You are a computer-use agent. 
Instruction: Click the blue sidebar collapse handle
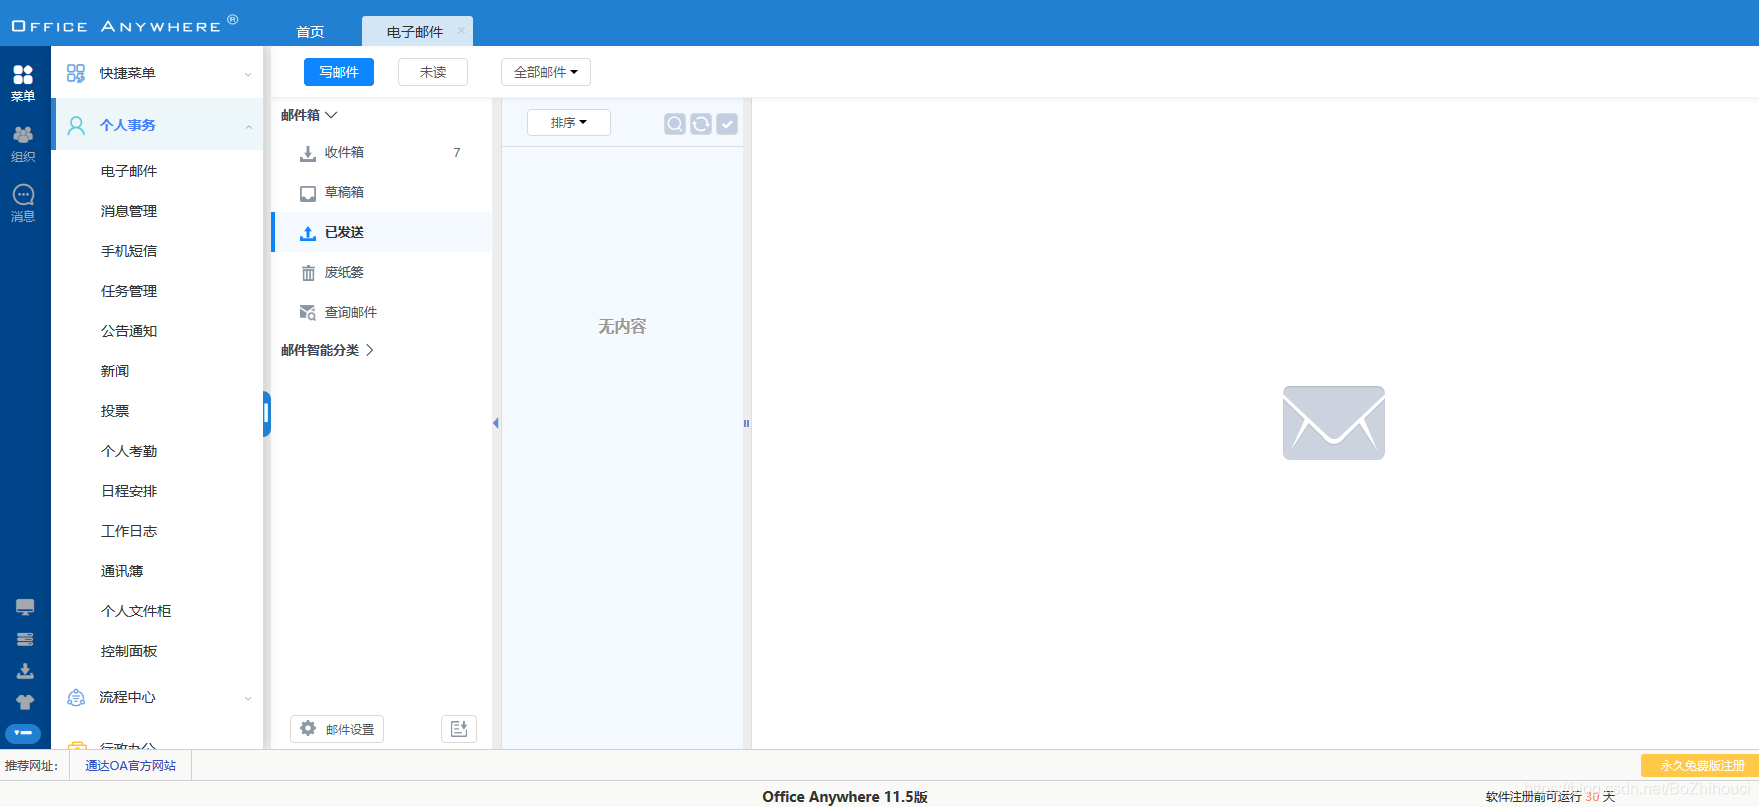click(x=267, y=414)
